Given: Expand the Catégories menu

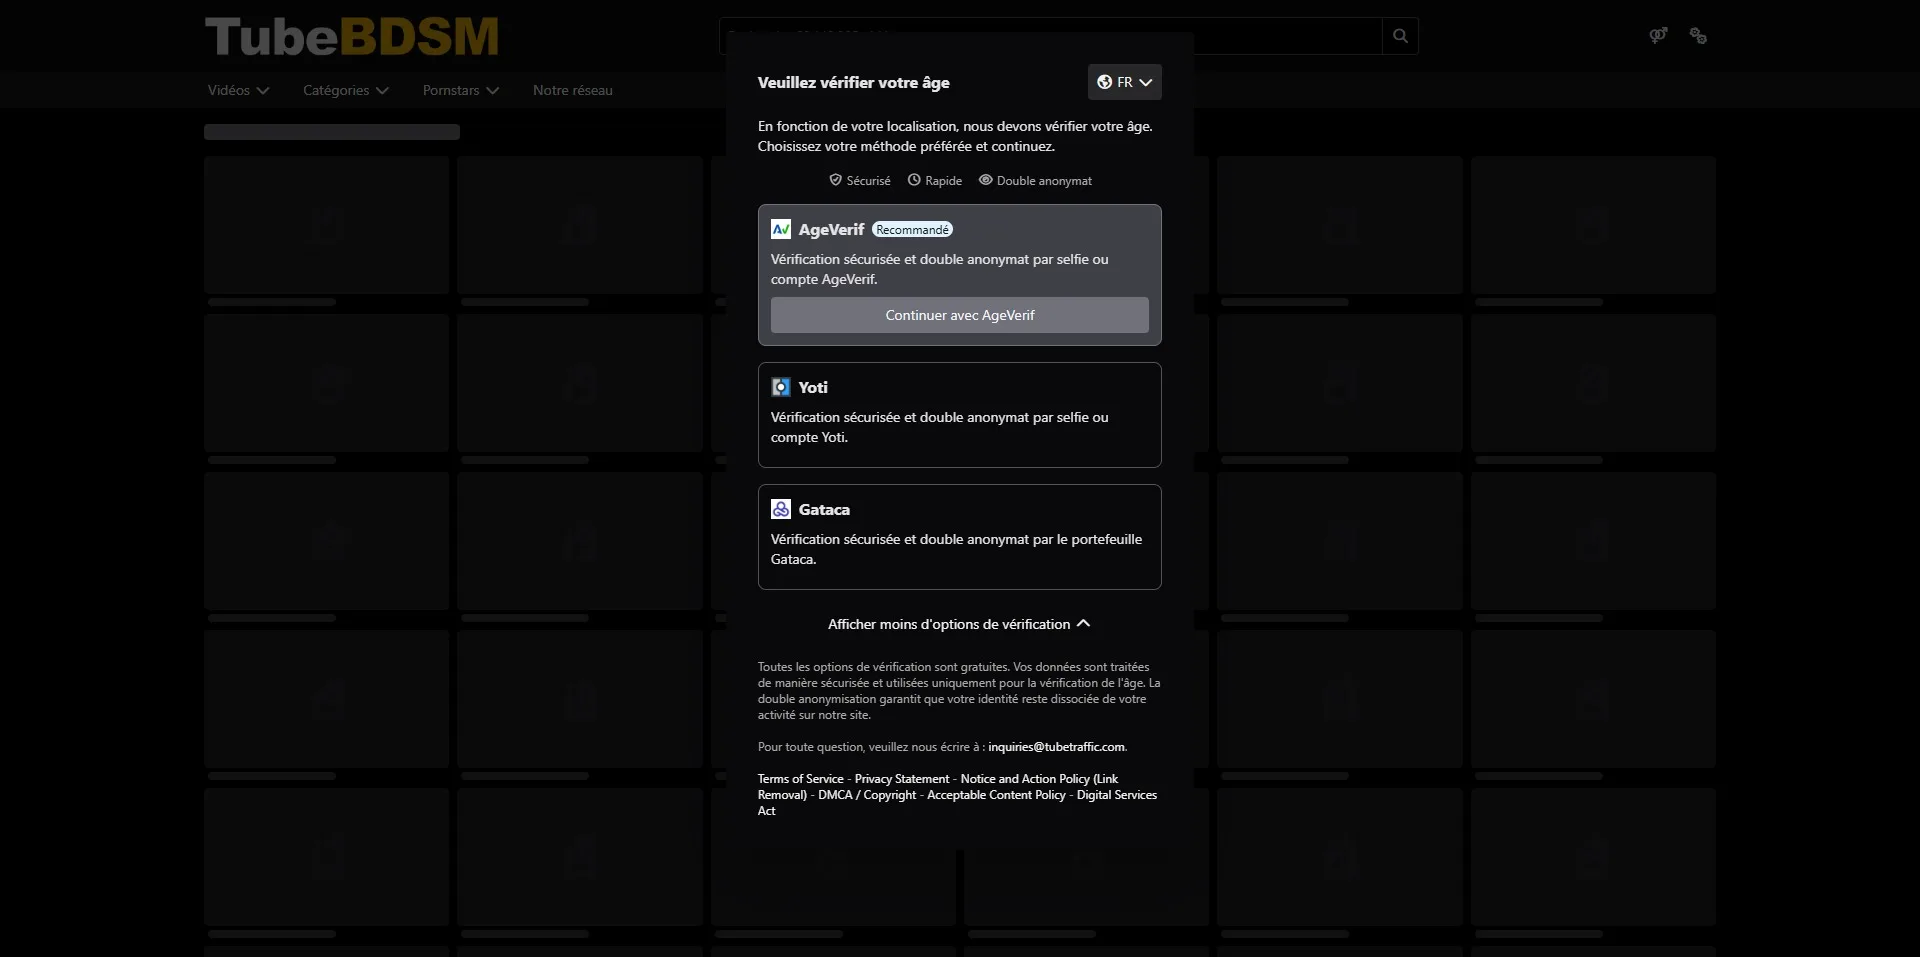Looking at the screenshot, I should tap(345, 90).
